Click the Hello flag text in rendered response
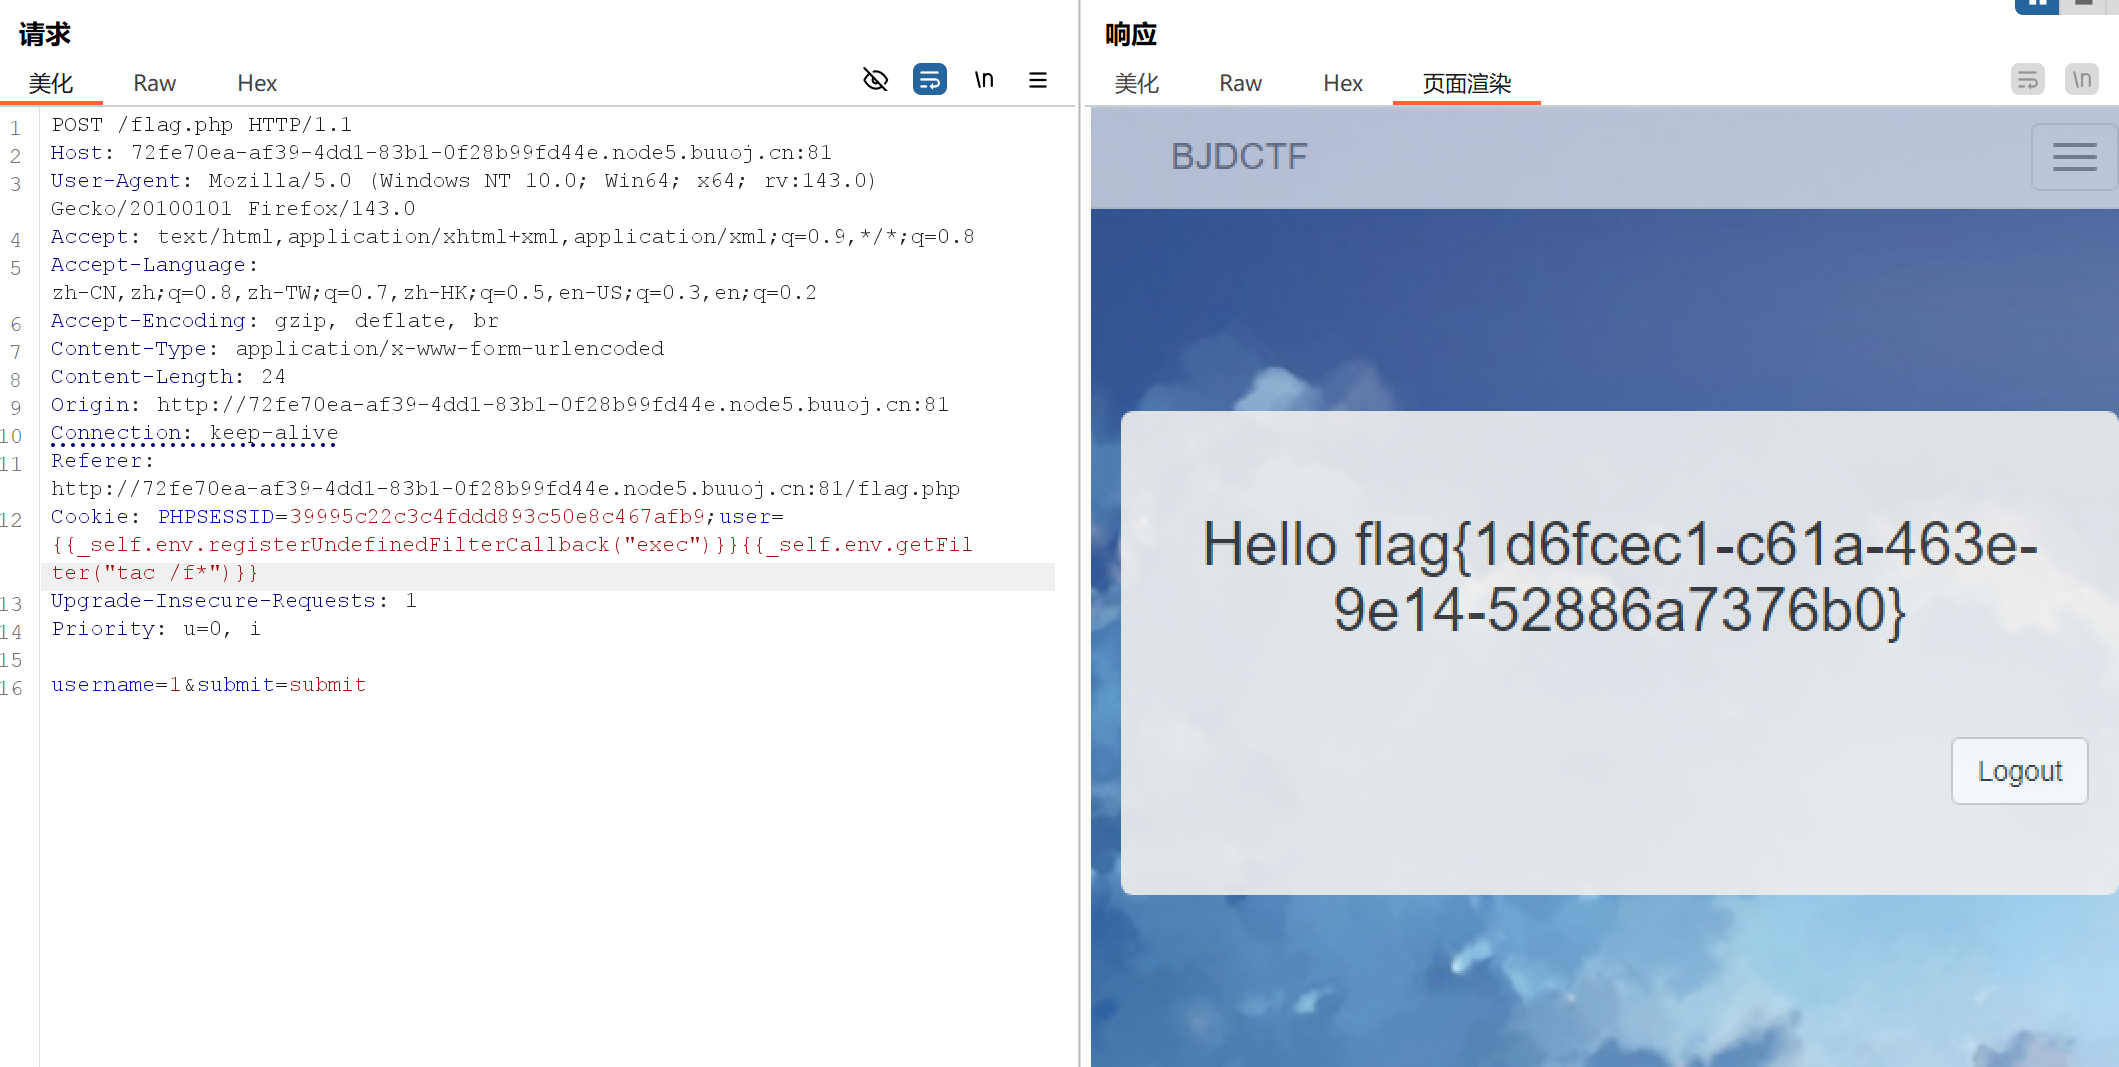The image size is (2119, 1067). coord(1619,577)
